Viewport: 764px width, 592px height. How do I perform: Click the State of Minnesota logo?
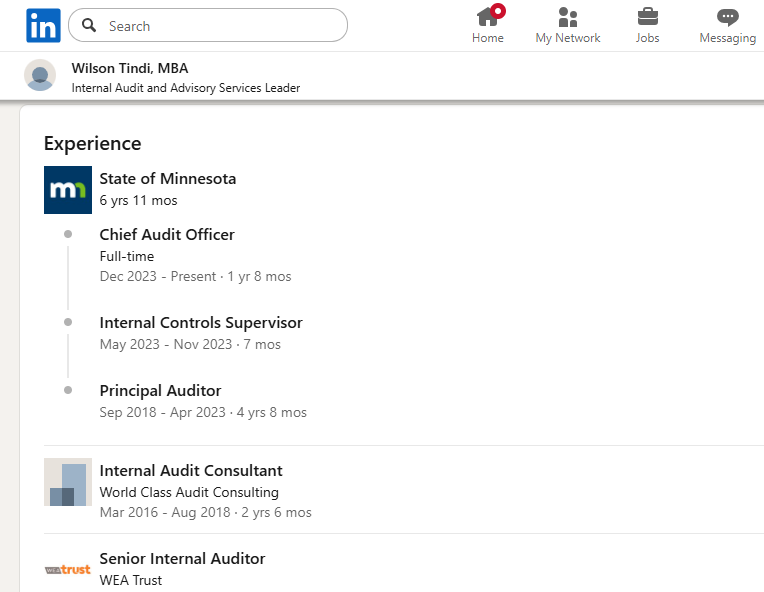click(x=68, y=190)
